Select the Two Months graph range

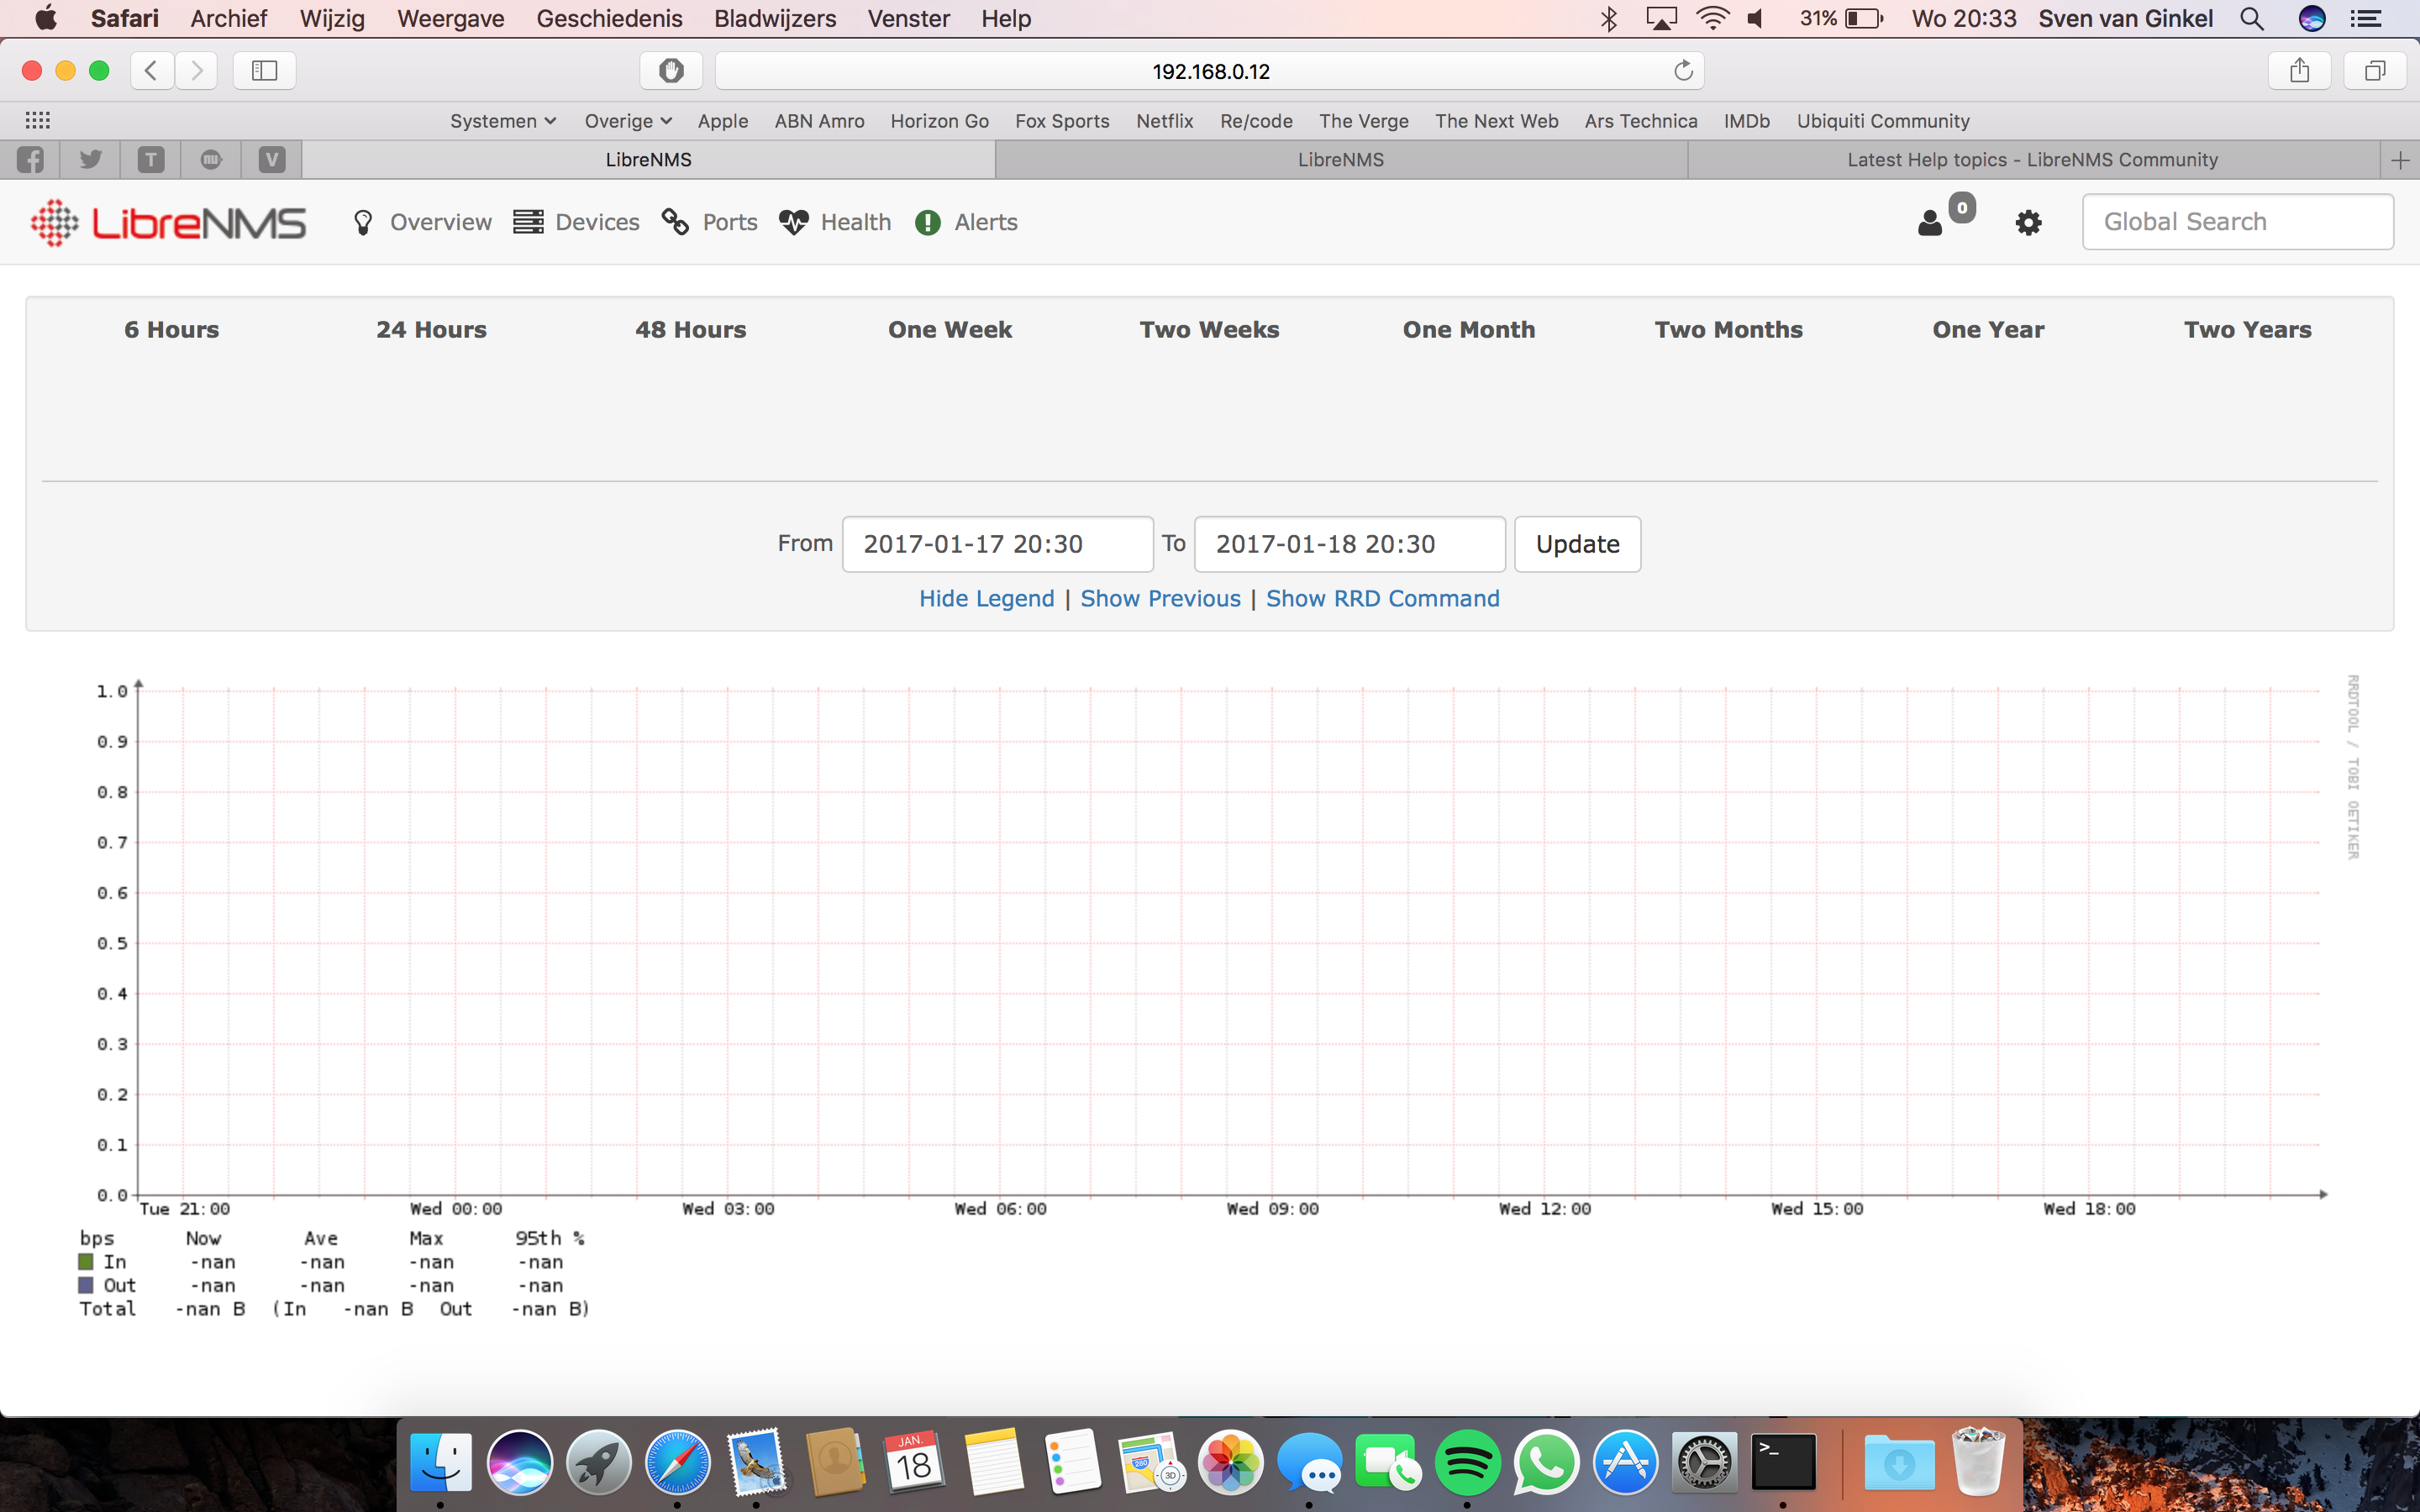click(x=1729, y=330)
